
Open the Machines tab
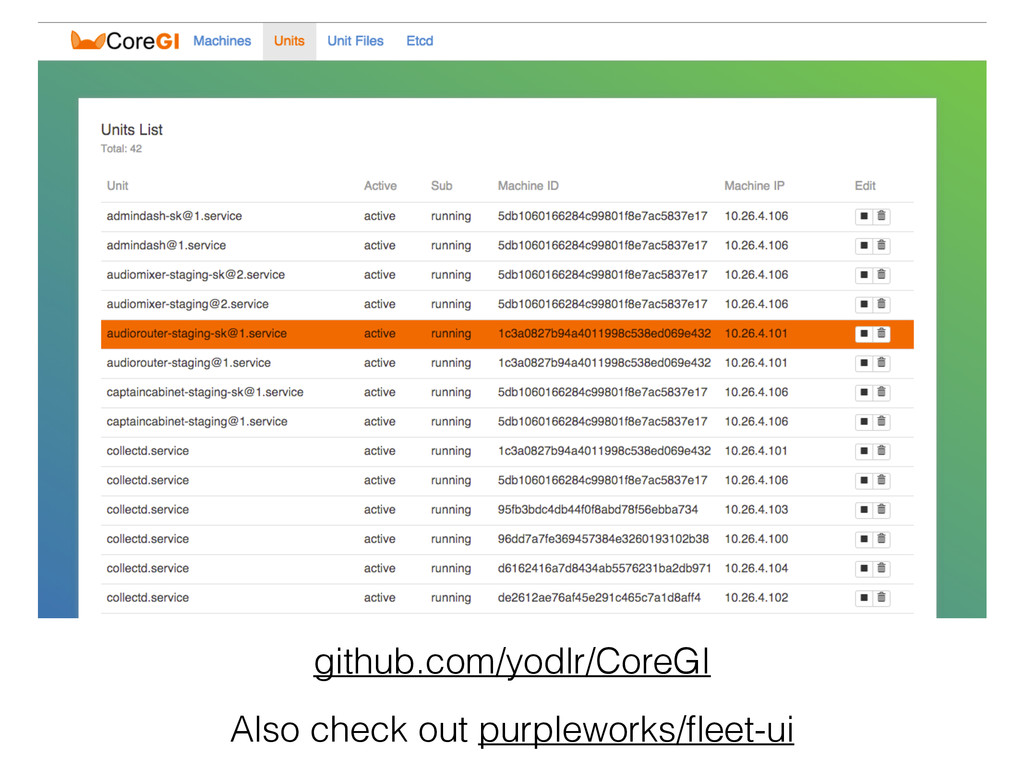[222, 40]
